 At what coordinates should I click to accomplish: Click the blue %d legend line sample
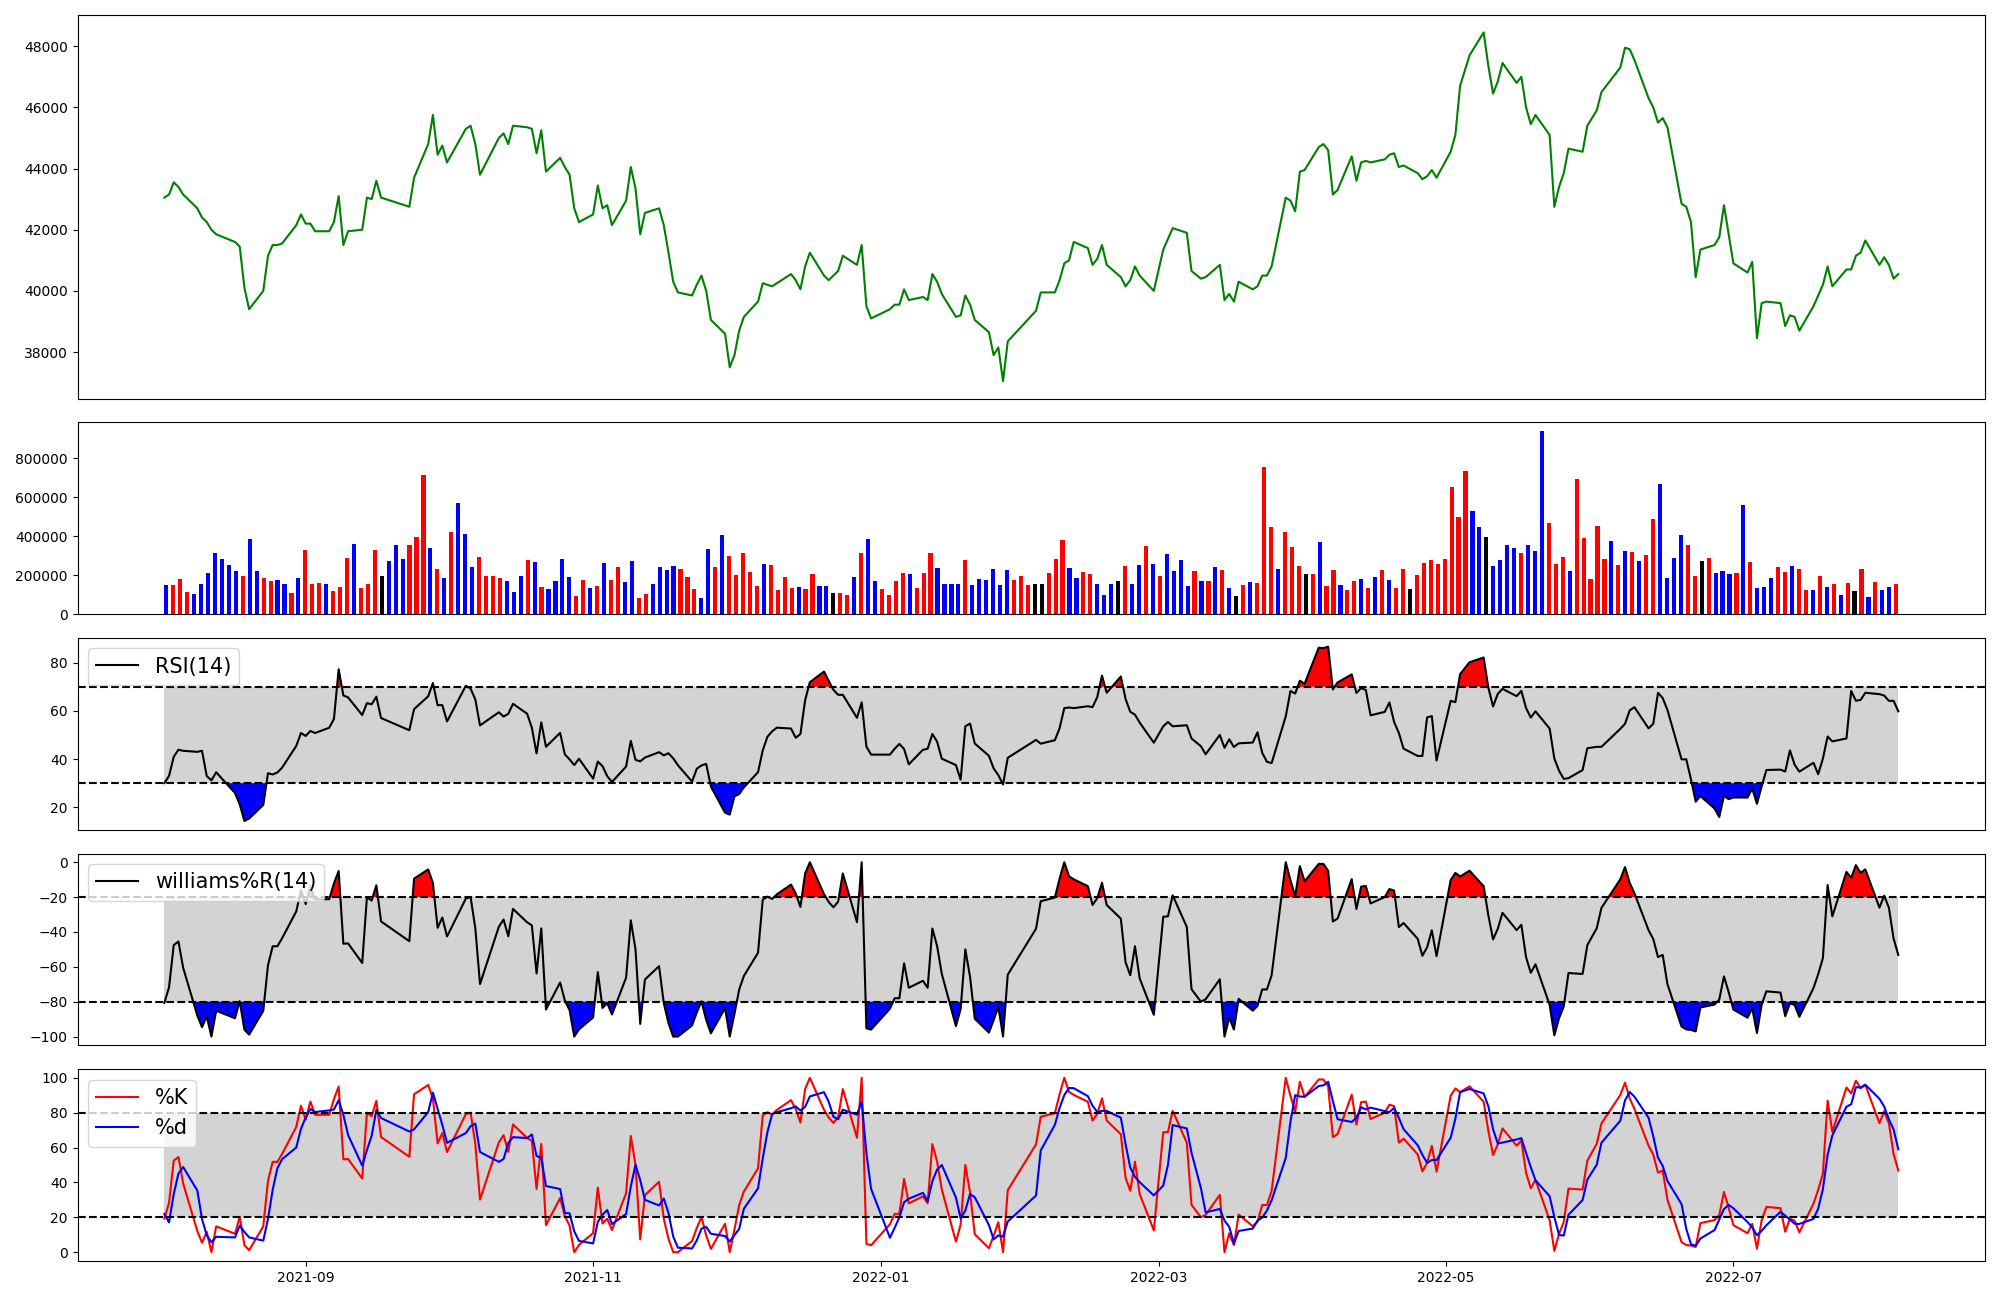(x=116, y=1127)
